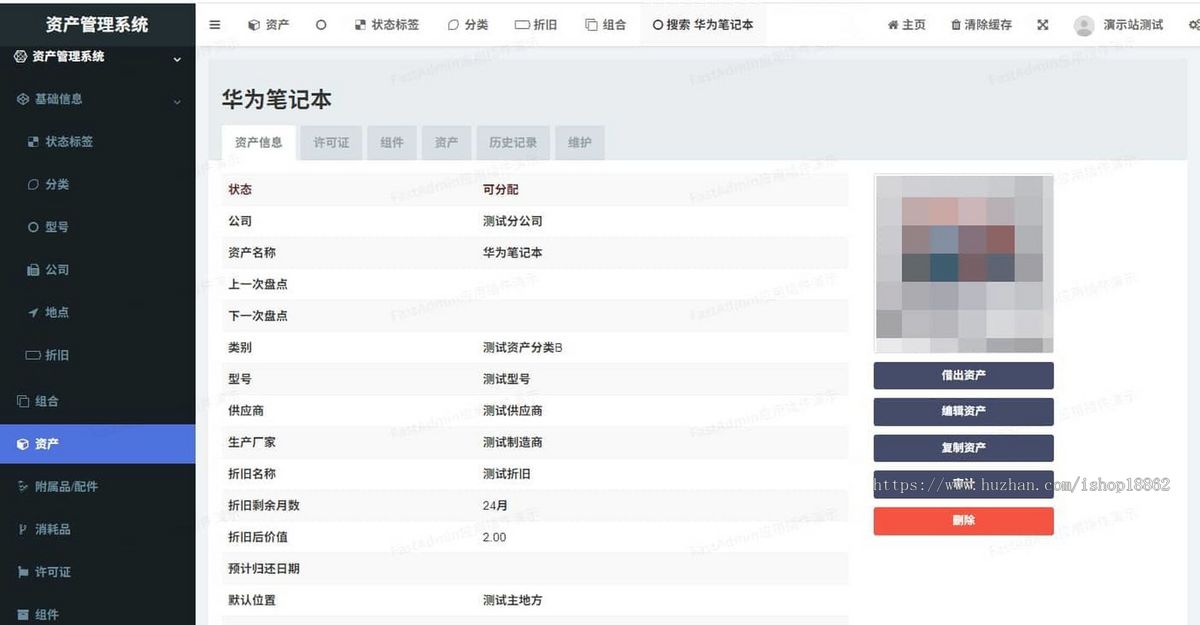The height and width of the screenshot is (625, 1200).
Task: Select the 状态标签 icon in the sidebar
Action: click(x=32, y=141)
